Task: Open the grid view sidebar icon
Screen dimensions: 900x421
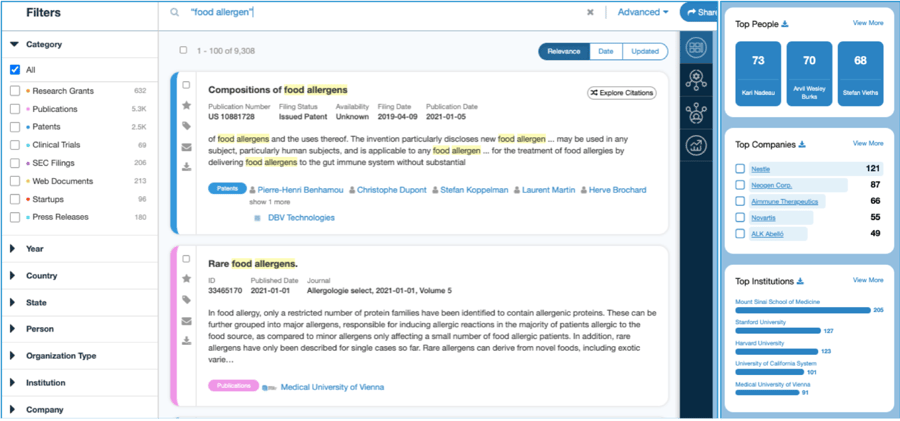Action: 696,48
